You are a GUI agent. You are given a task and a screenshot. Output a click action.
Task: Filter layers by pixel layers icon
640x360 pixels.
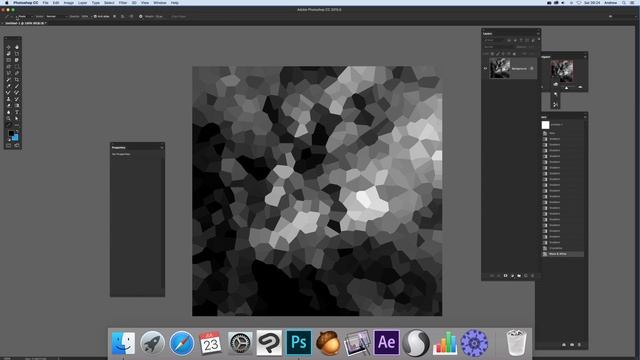[x=509, y=40]
